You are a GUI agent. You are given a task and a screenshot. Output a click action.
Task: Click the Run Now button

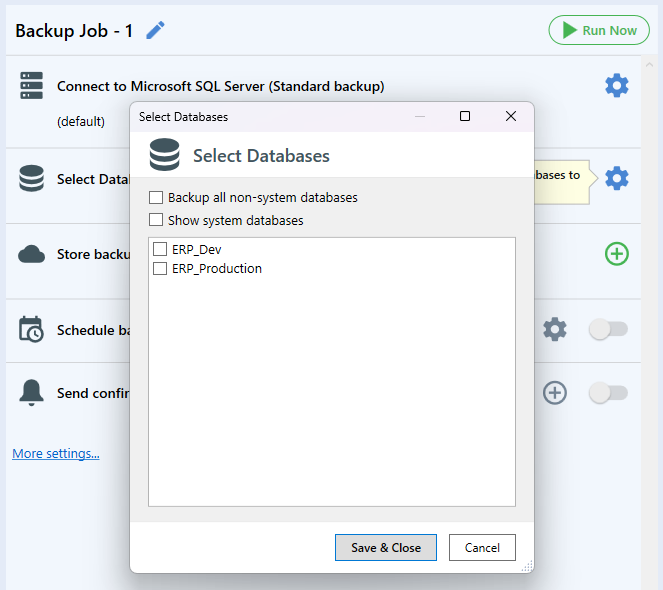click(599, 30)
